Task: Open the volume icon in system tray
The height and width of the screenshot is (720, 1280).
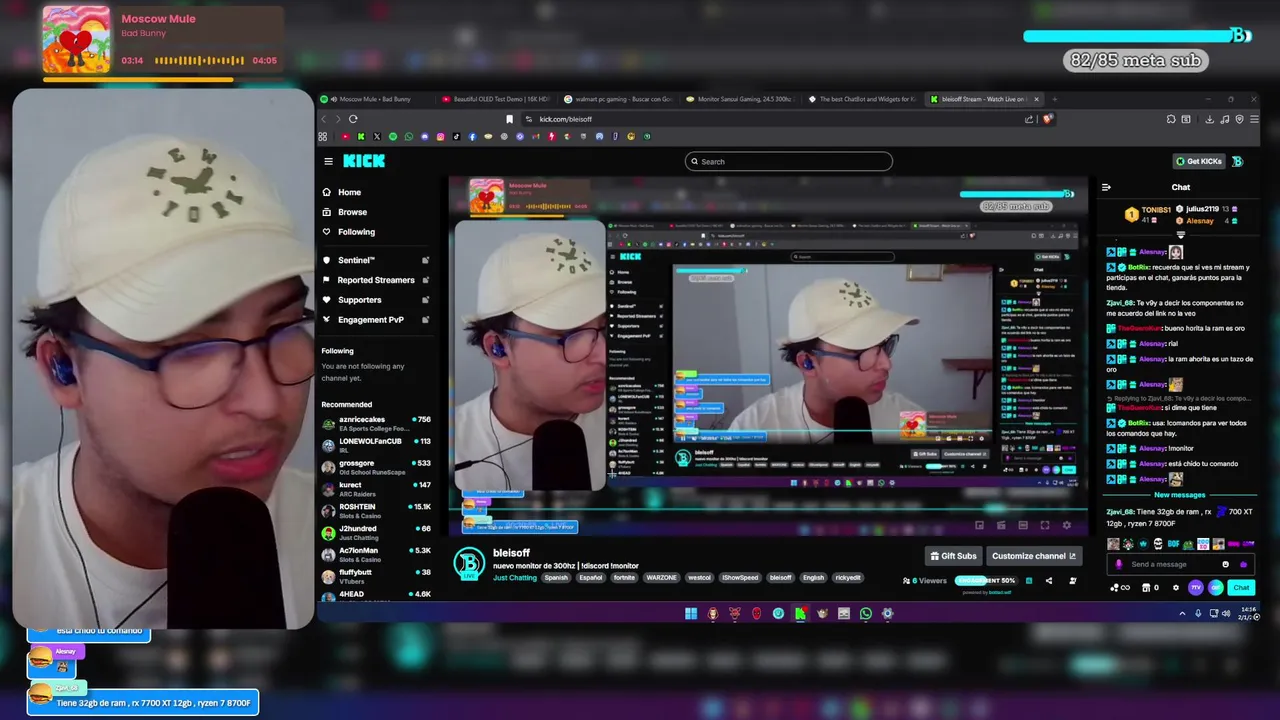Action: coord(1226,613)
